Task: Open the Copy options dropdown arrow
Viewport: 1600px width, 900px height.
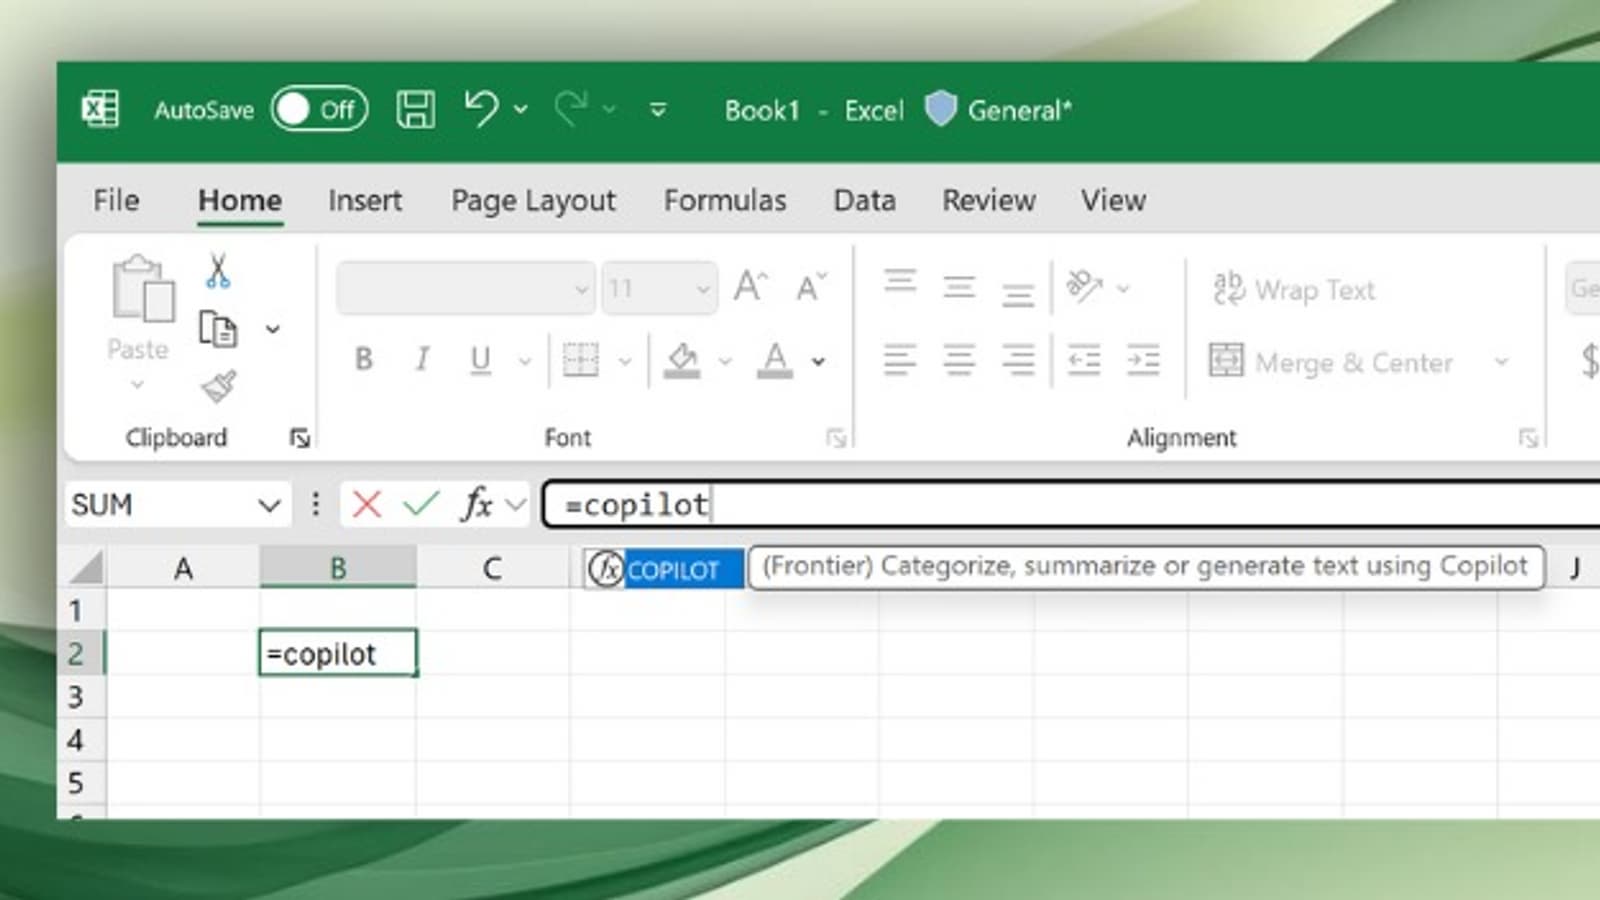Action: [x=272, y=329]
